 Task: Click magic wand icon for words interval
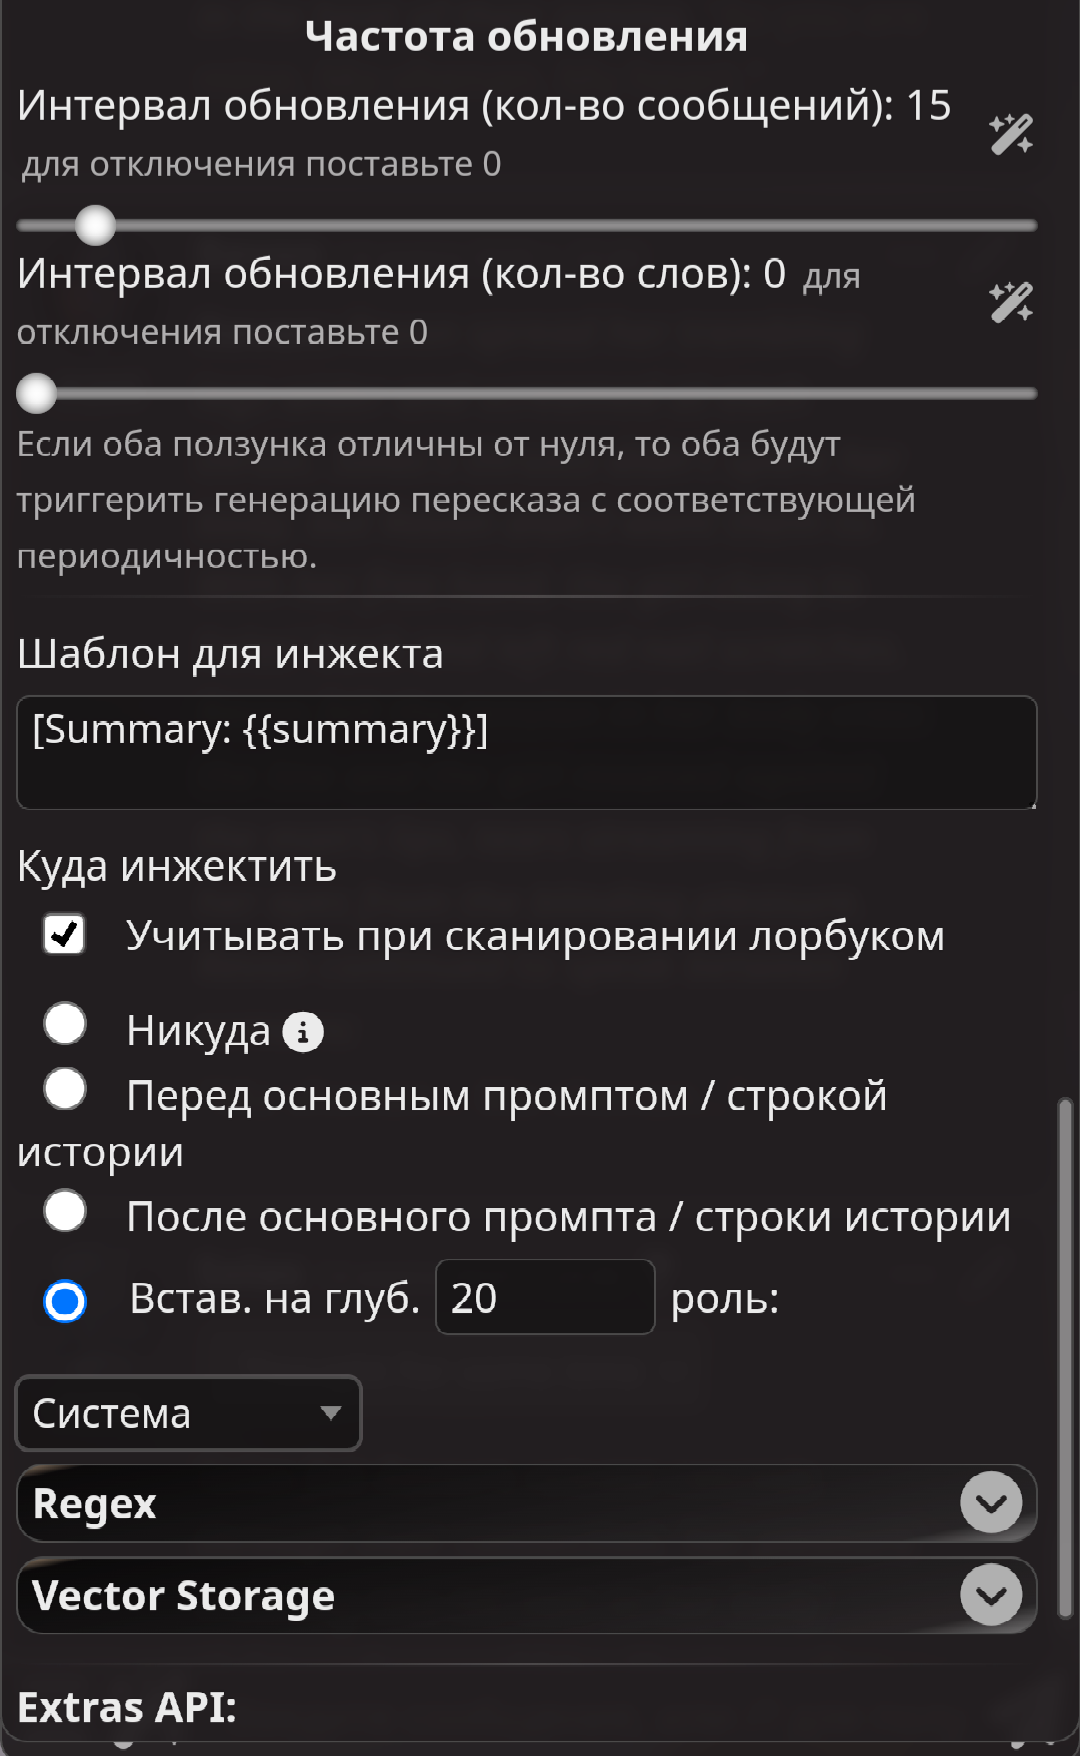[x=1011, y=302]
